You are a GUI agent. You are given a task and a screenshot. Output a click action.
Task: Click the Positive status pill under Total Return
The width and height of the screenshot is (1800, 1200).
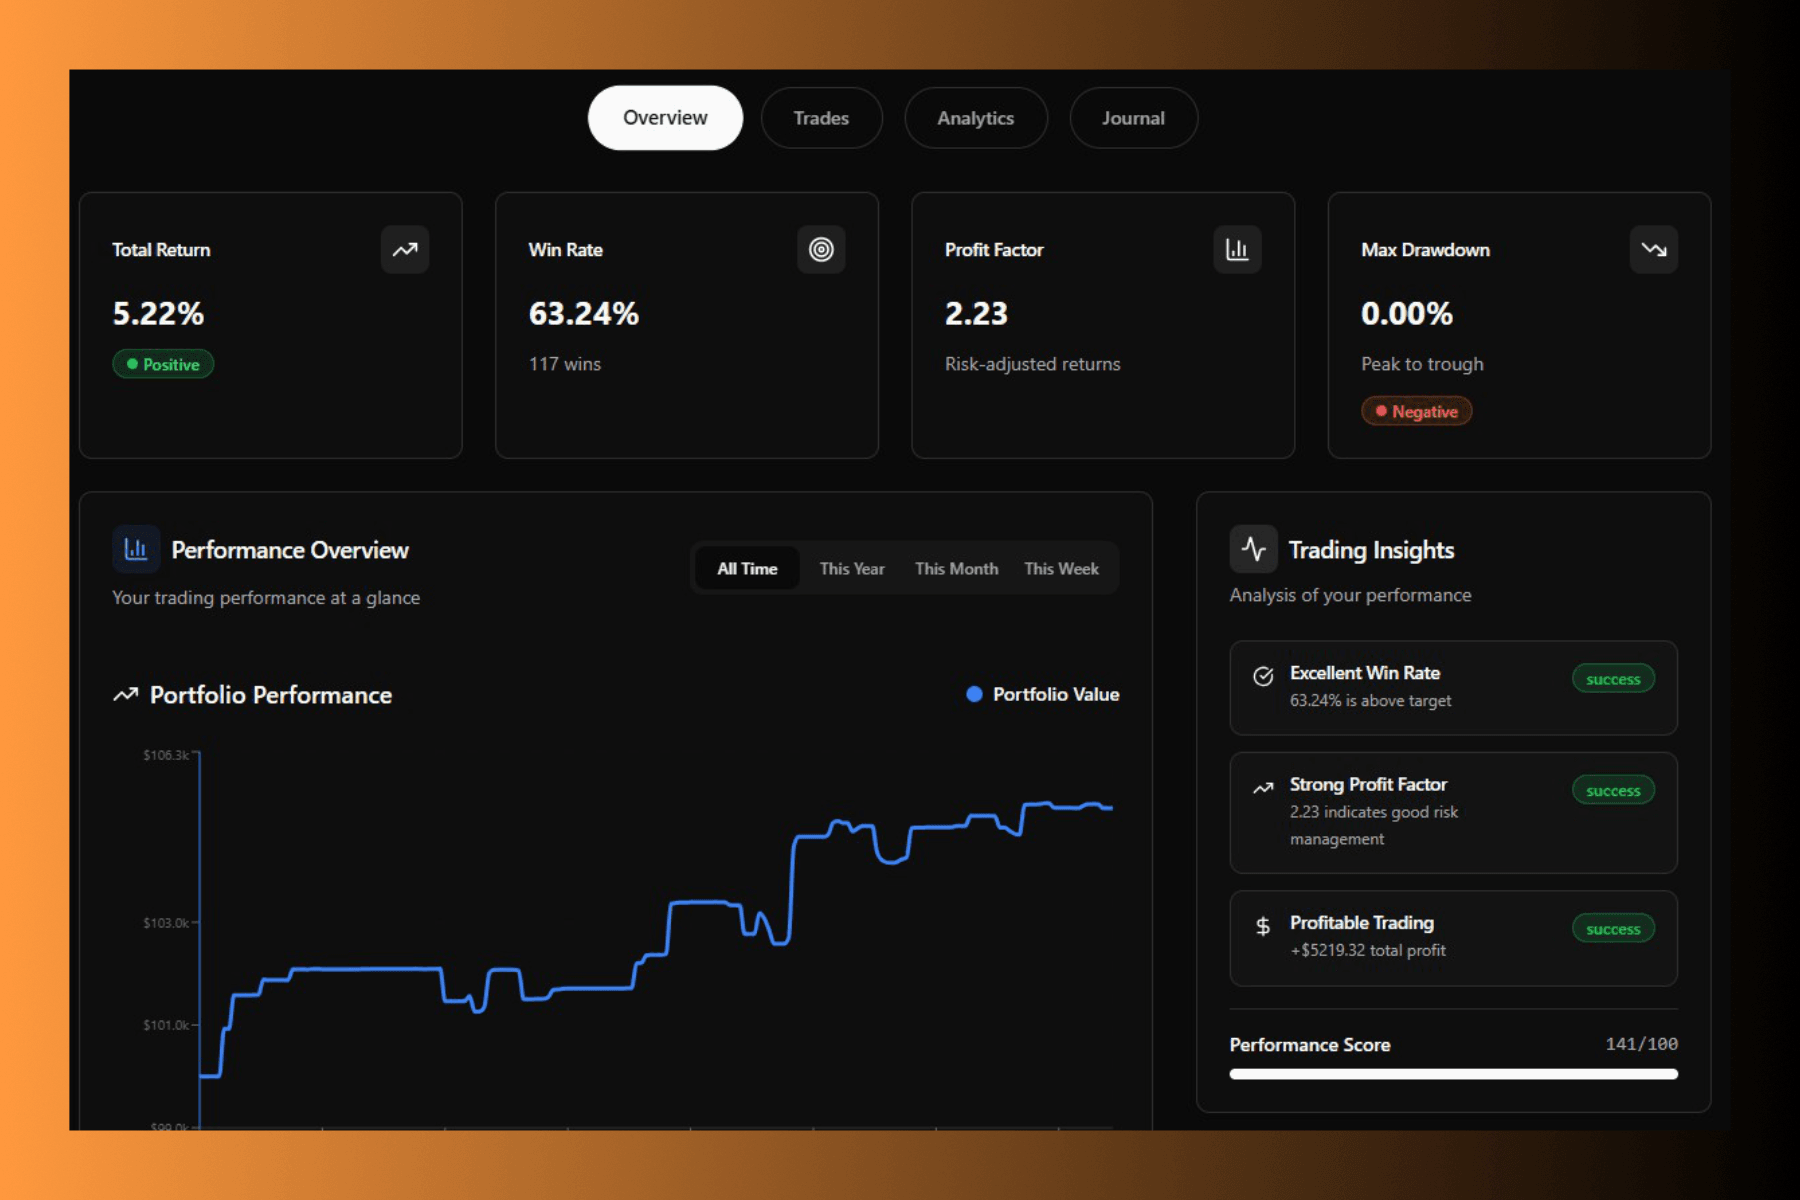(x=163, y=364)
